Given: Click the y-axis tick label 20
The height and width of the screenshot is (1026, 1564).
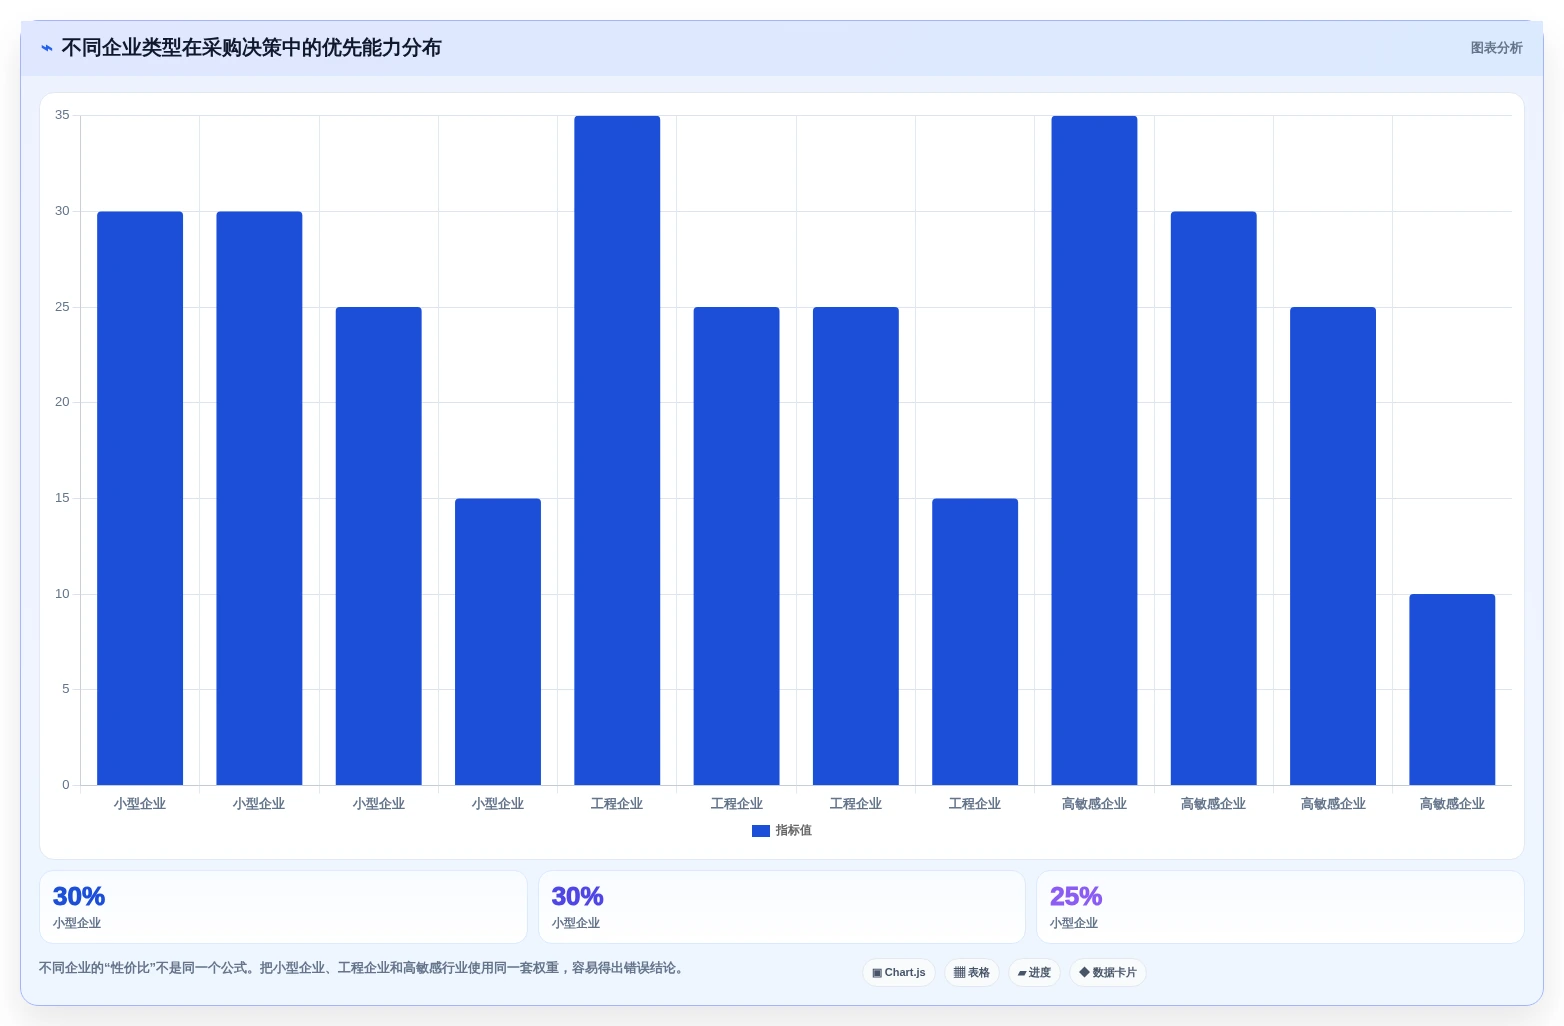Looking at the screenshot, I should [x=62, y=402].
